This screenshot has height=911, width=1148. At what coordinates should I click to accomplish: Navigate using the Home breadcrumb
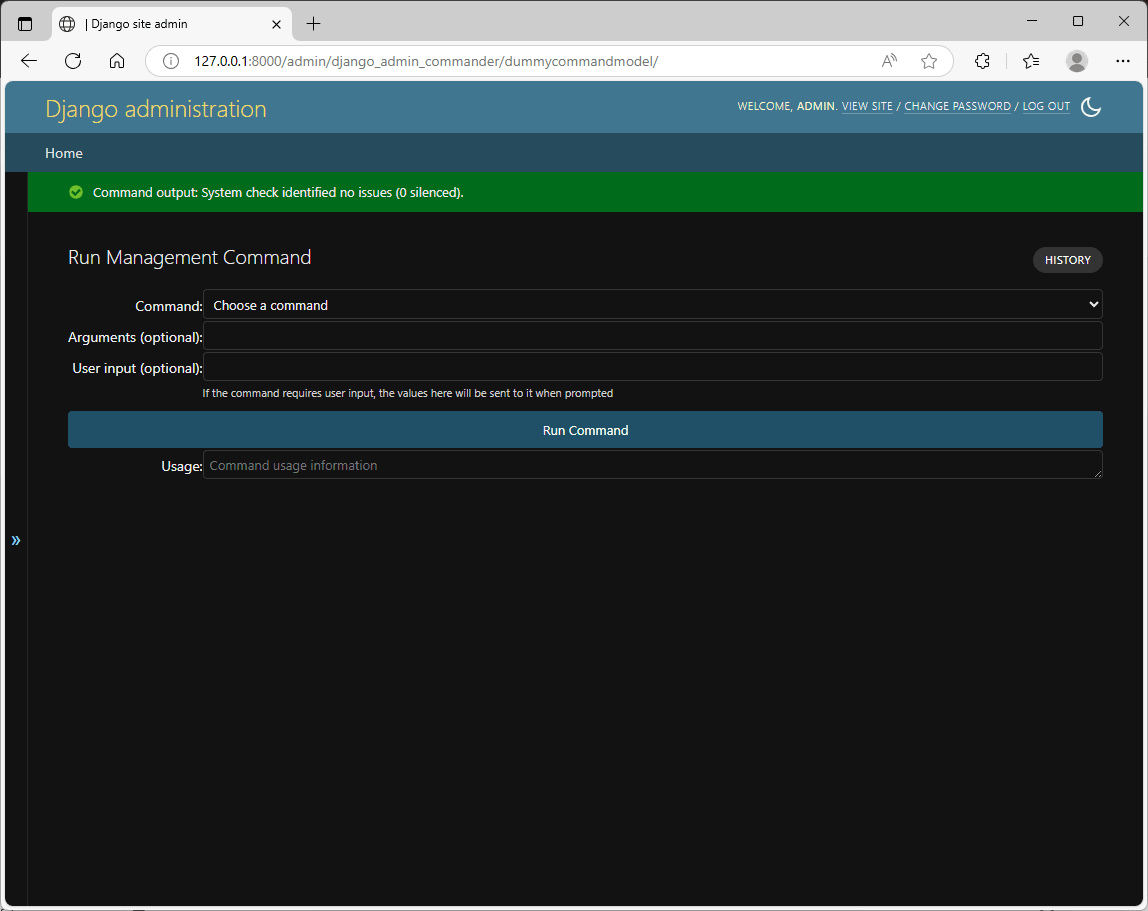[63, 152]
